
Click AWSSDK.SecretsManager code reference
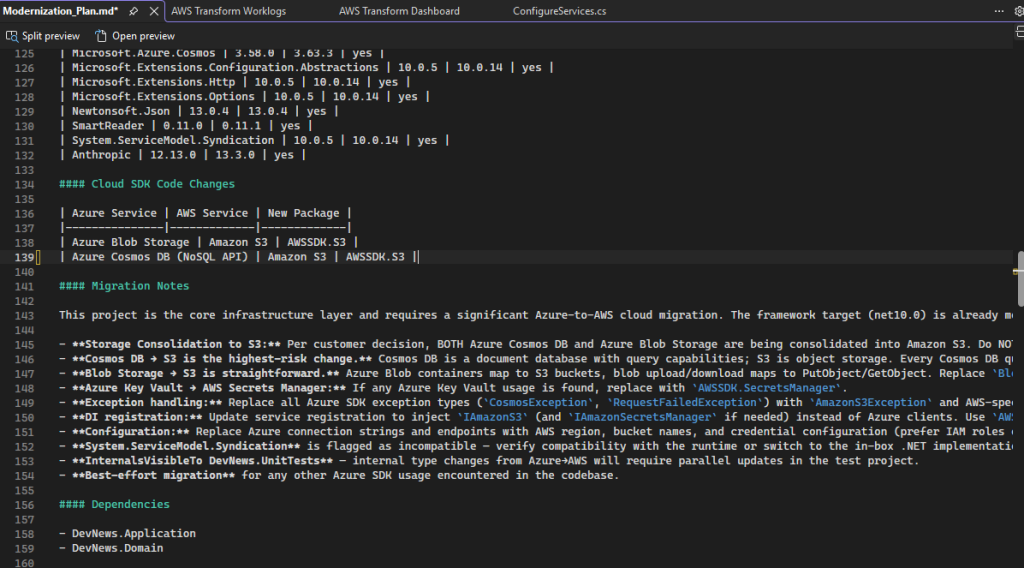click(766, 388)
